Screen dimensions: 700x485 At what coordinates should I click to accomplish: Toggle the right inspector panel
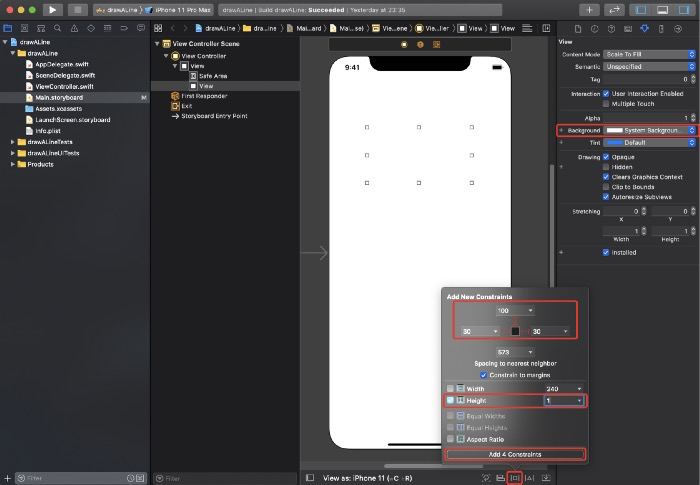point(683,9)
